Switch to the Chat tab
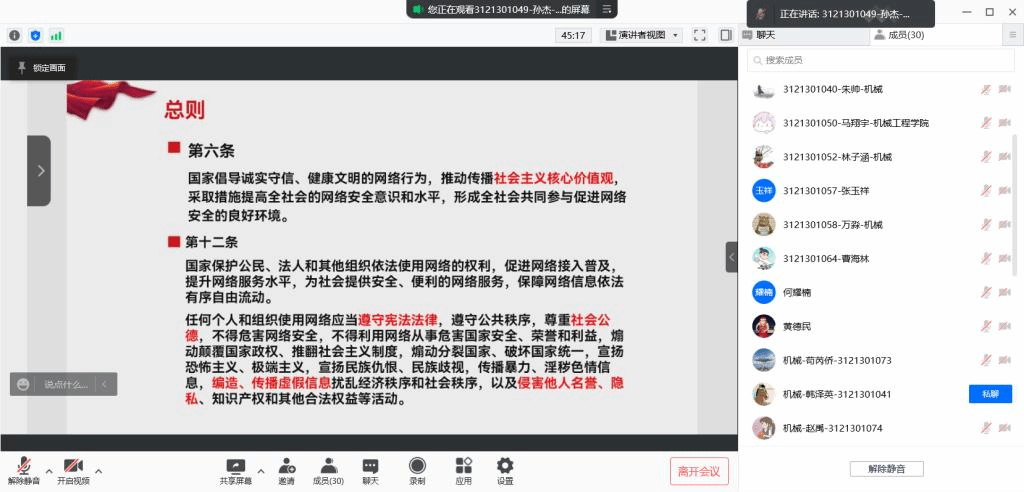This screenshot has width=1024, height=492. point(766,35)
